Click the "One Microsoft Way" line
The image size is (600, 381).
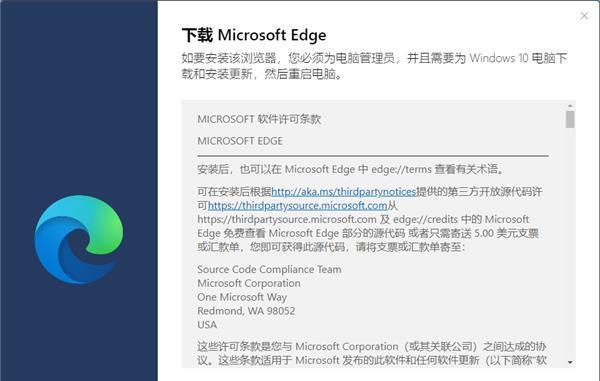242,297
